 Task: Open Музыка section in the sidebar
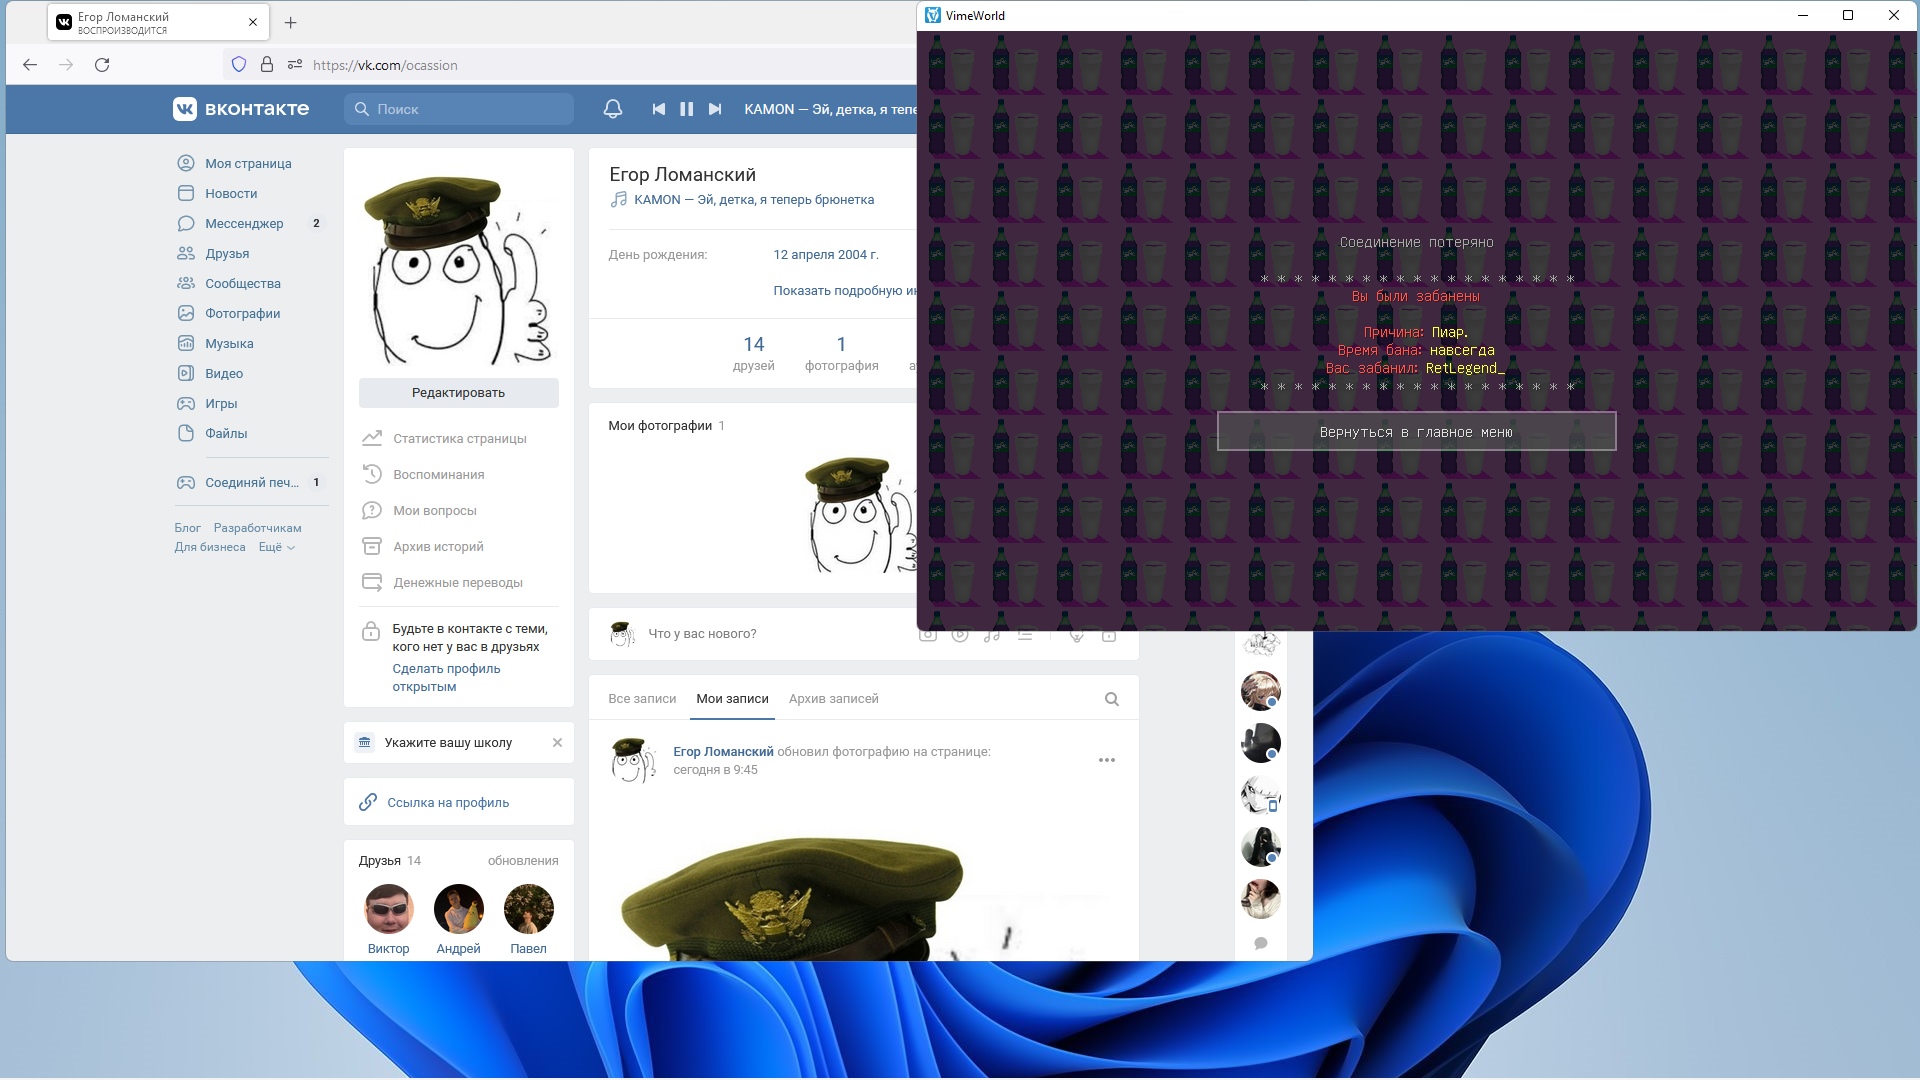click(x=228, y=343)
